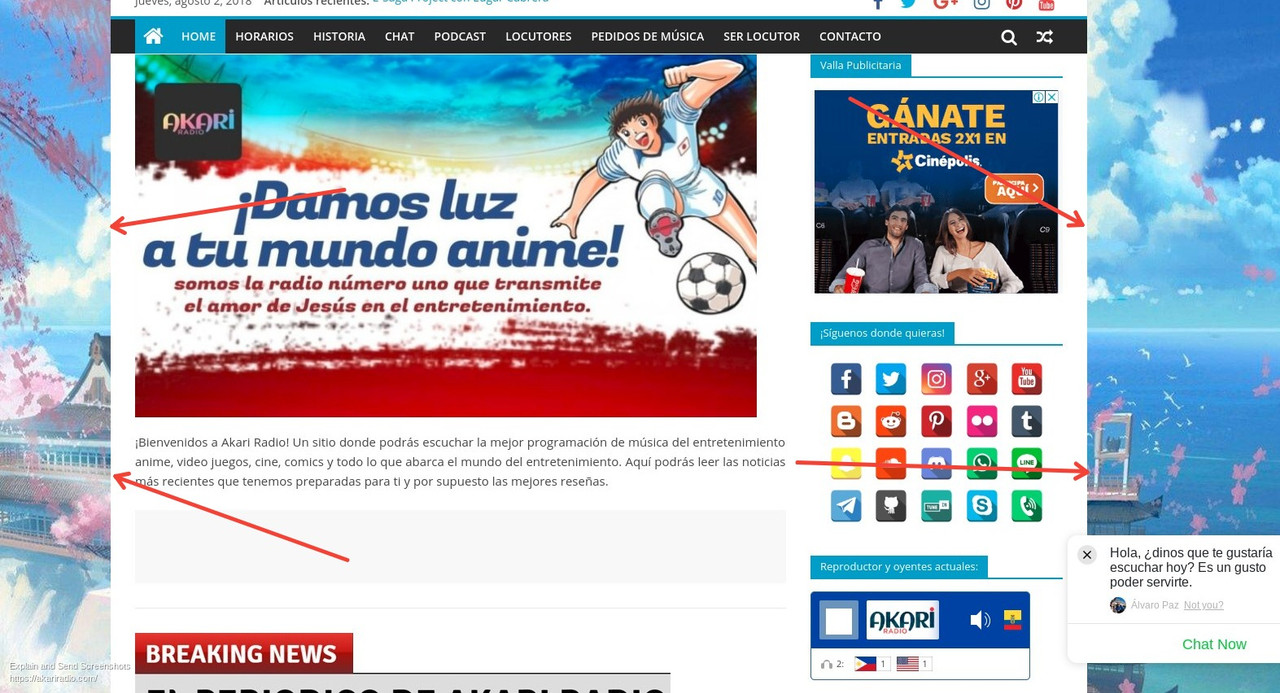The height and width of the screenshot is (693, 1280).
Task: Open the Snapchat icon
Action: [x=846, y=463]
